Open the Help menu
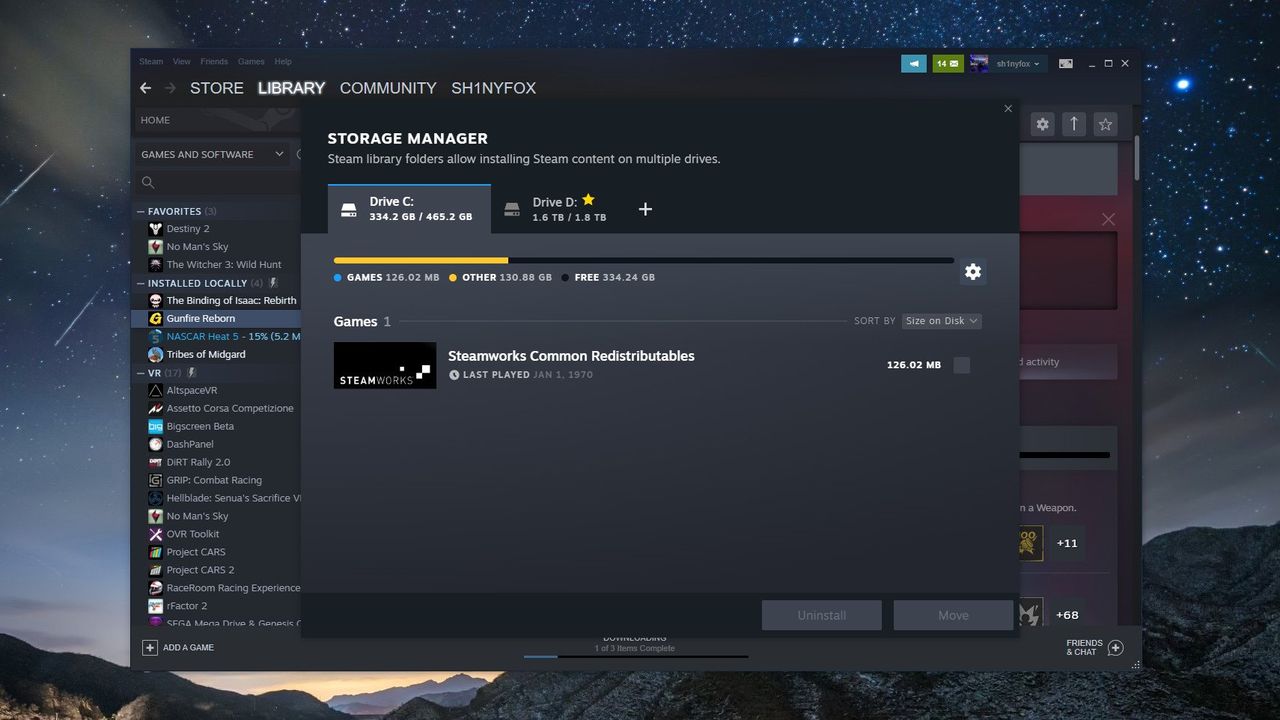1280x720 pixels. 283,62
